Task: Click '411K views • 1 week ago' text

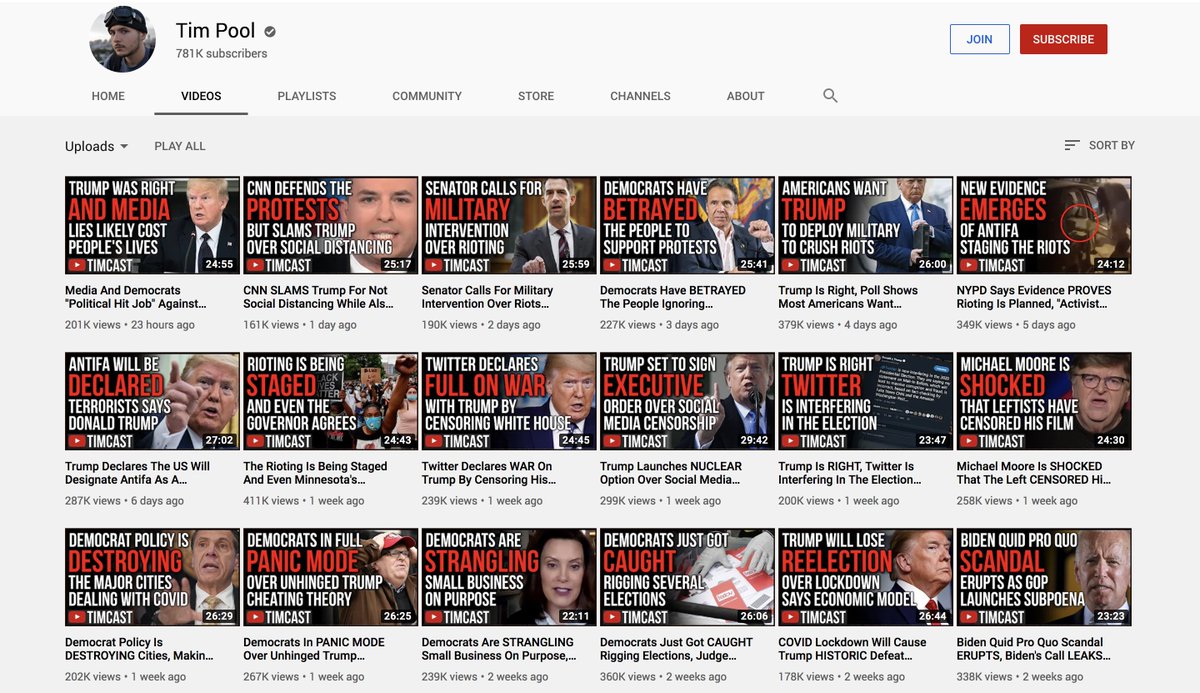Action: [x=303, y=501]
